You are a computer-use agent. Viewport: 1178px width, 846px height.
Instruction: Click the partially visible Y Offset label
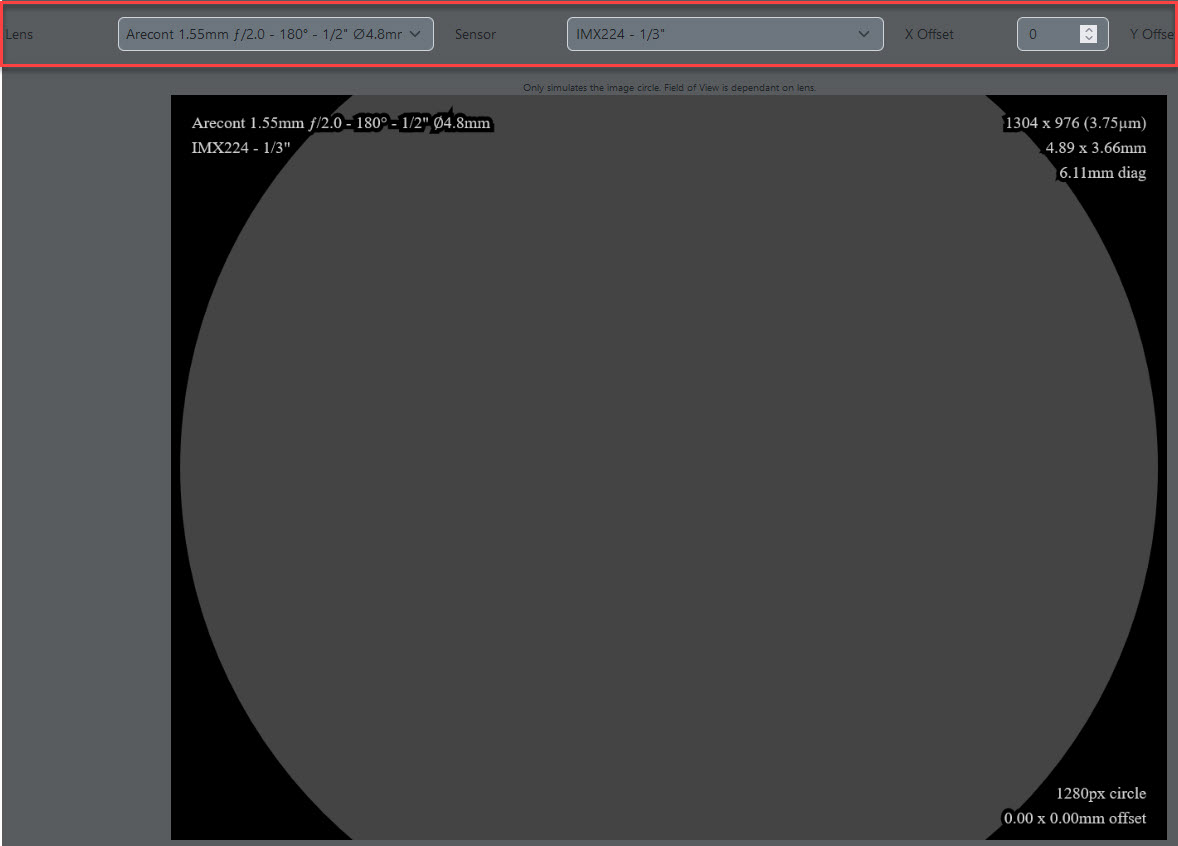point(1152,34)
